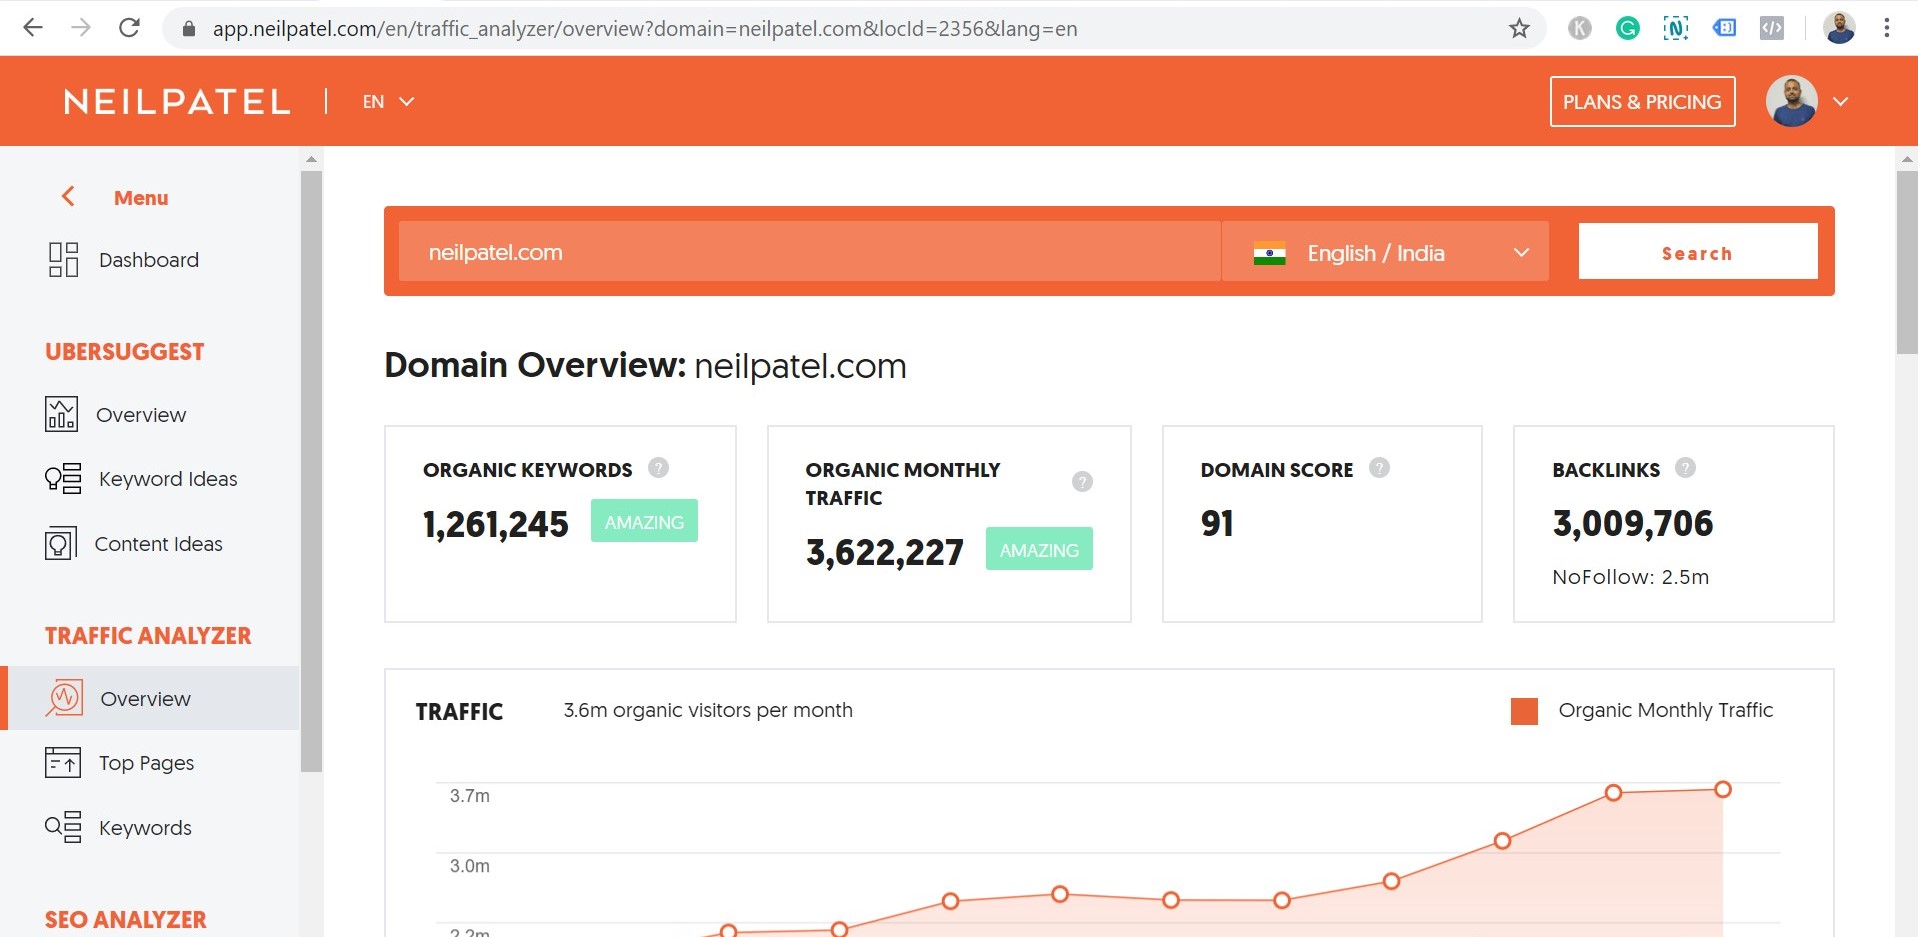Click the 3.6m organic visitors per month text
Viewport: 1918px width, 937px height.
[x=708, y=710]
